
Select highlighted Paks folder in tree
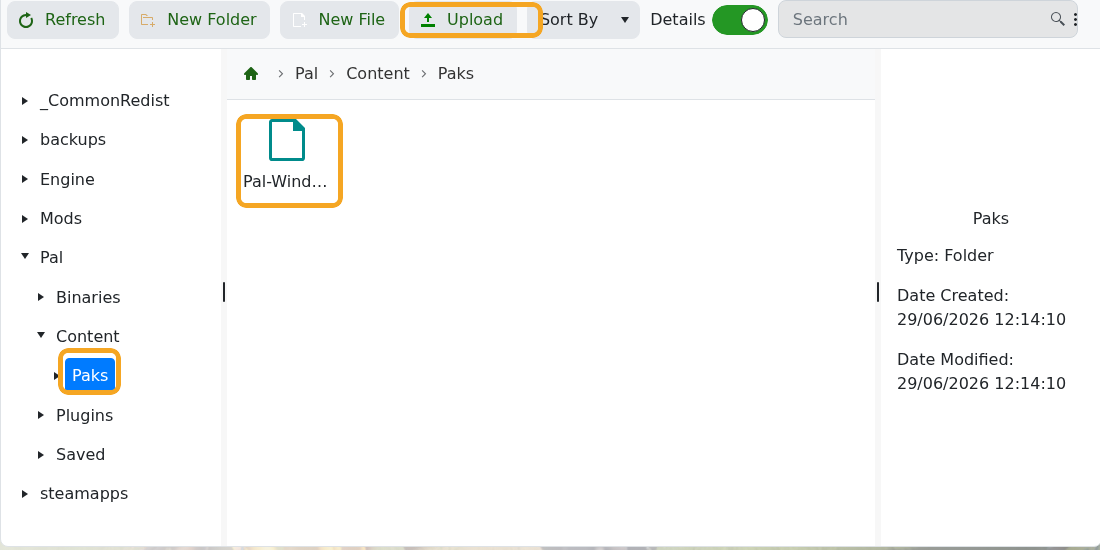(90, 375)
